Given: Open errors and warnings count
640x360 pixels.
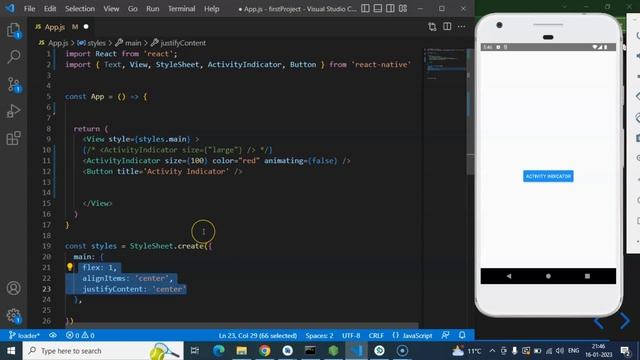Looking at the screenshot, I should [80, 336].
